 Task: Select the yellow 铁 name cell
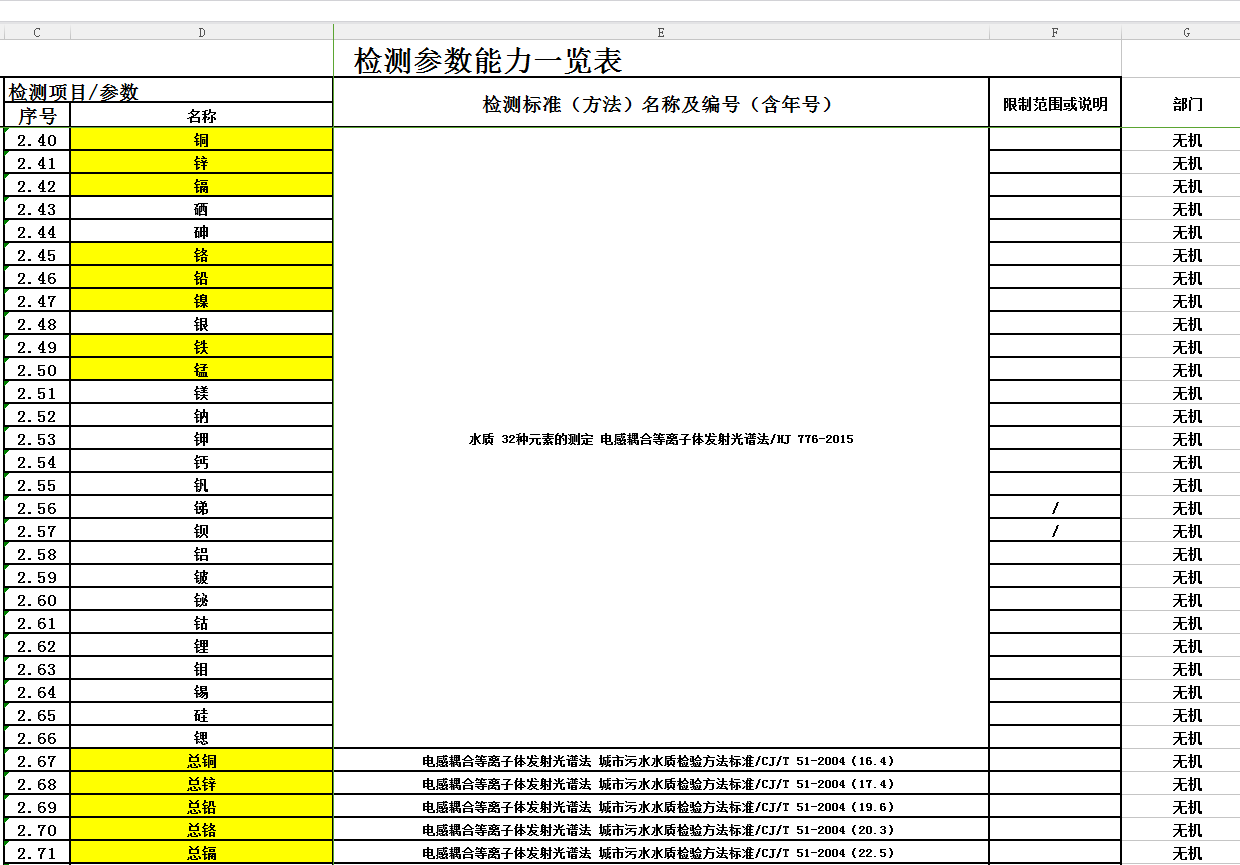coord(202,346)
